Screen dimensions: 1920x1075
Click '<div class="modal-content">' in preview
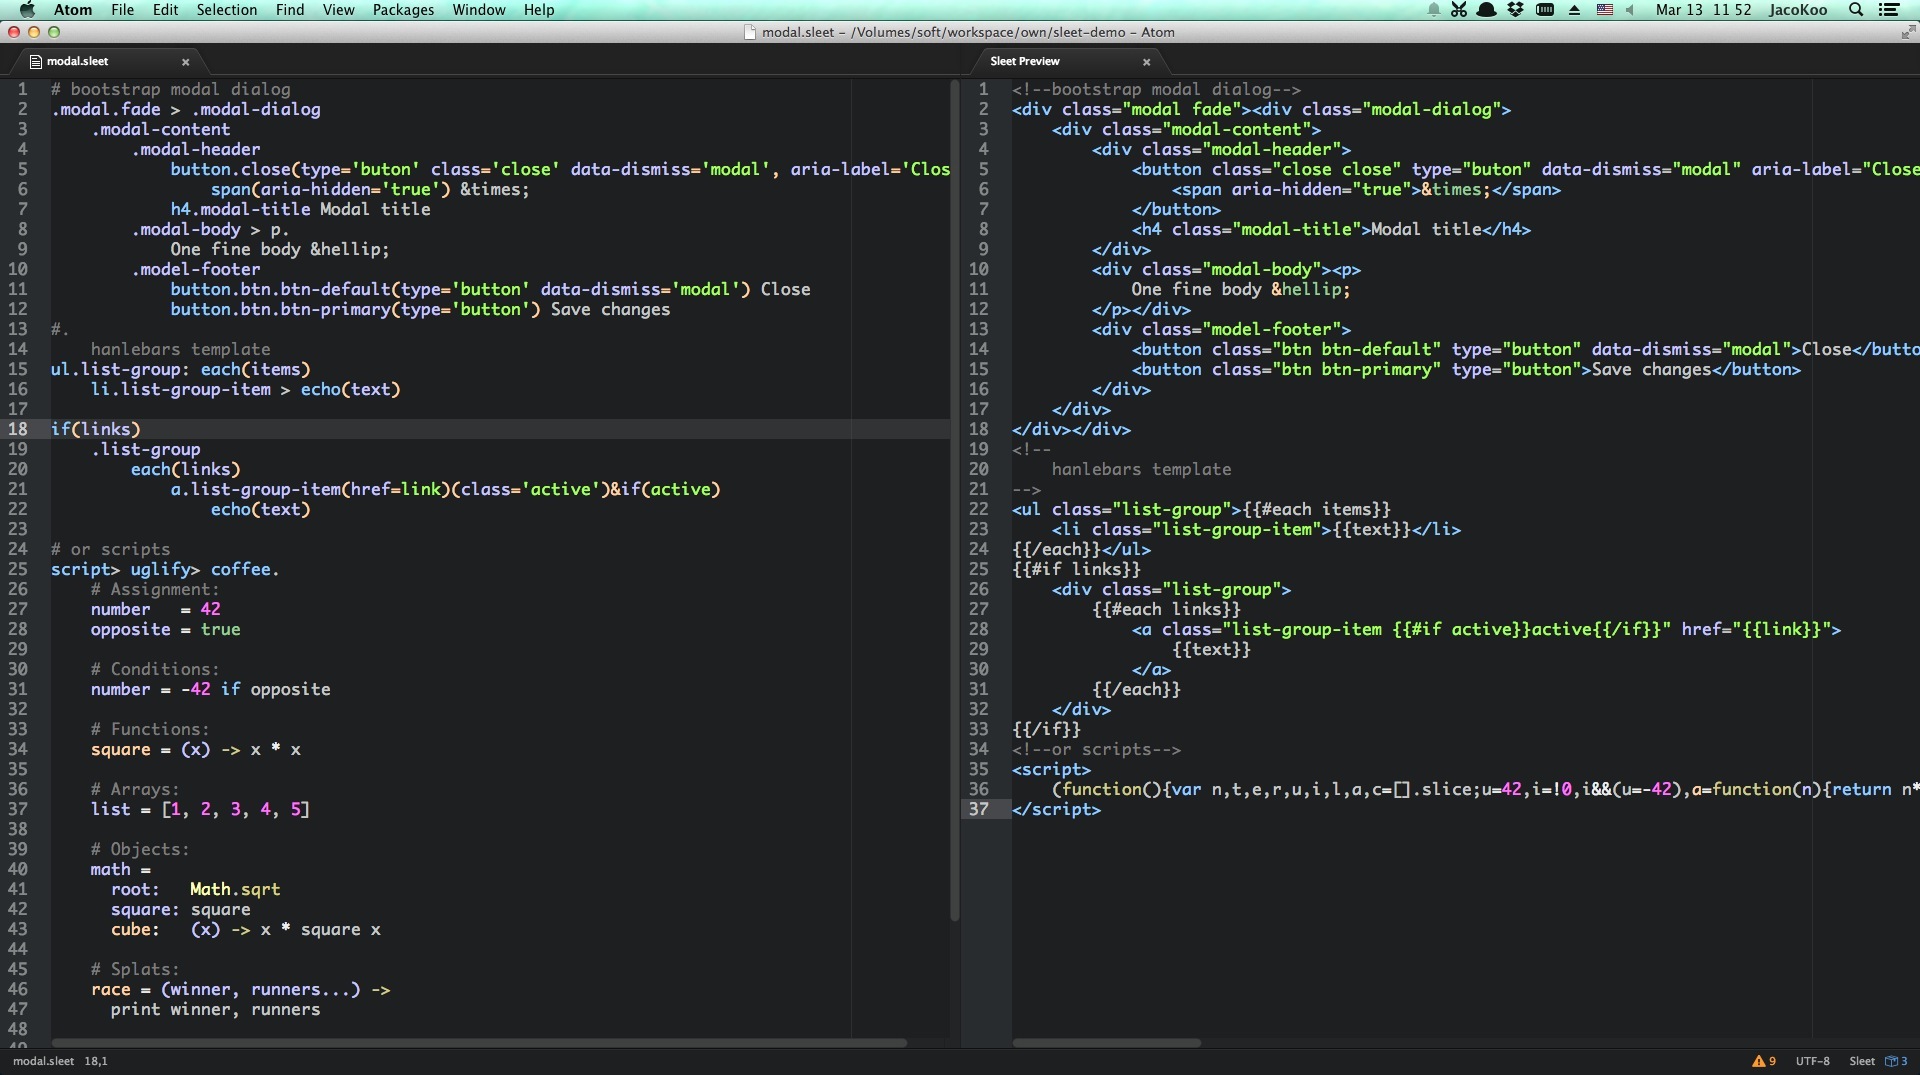pyautogui.click(x=1186, y=129)
